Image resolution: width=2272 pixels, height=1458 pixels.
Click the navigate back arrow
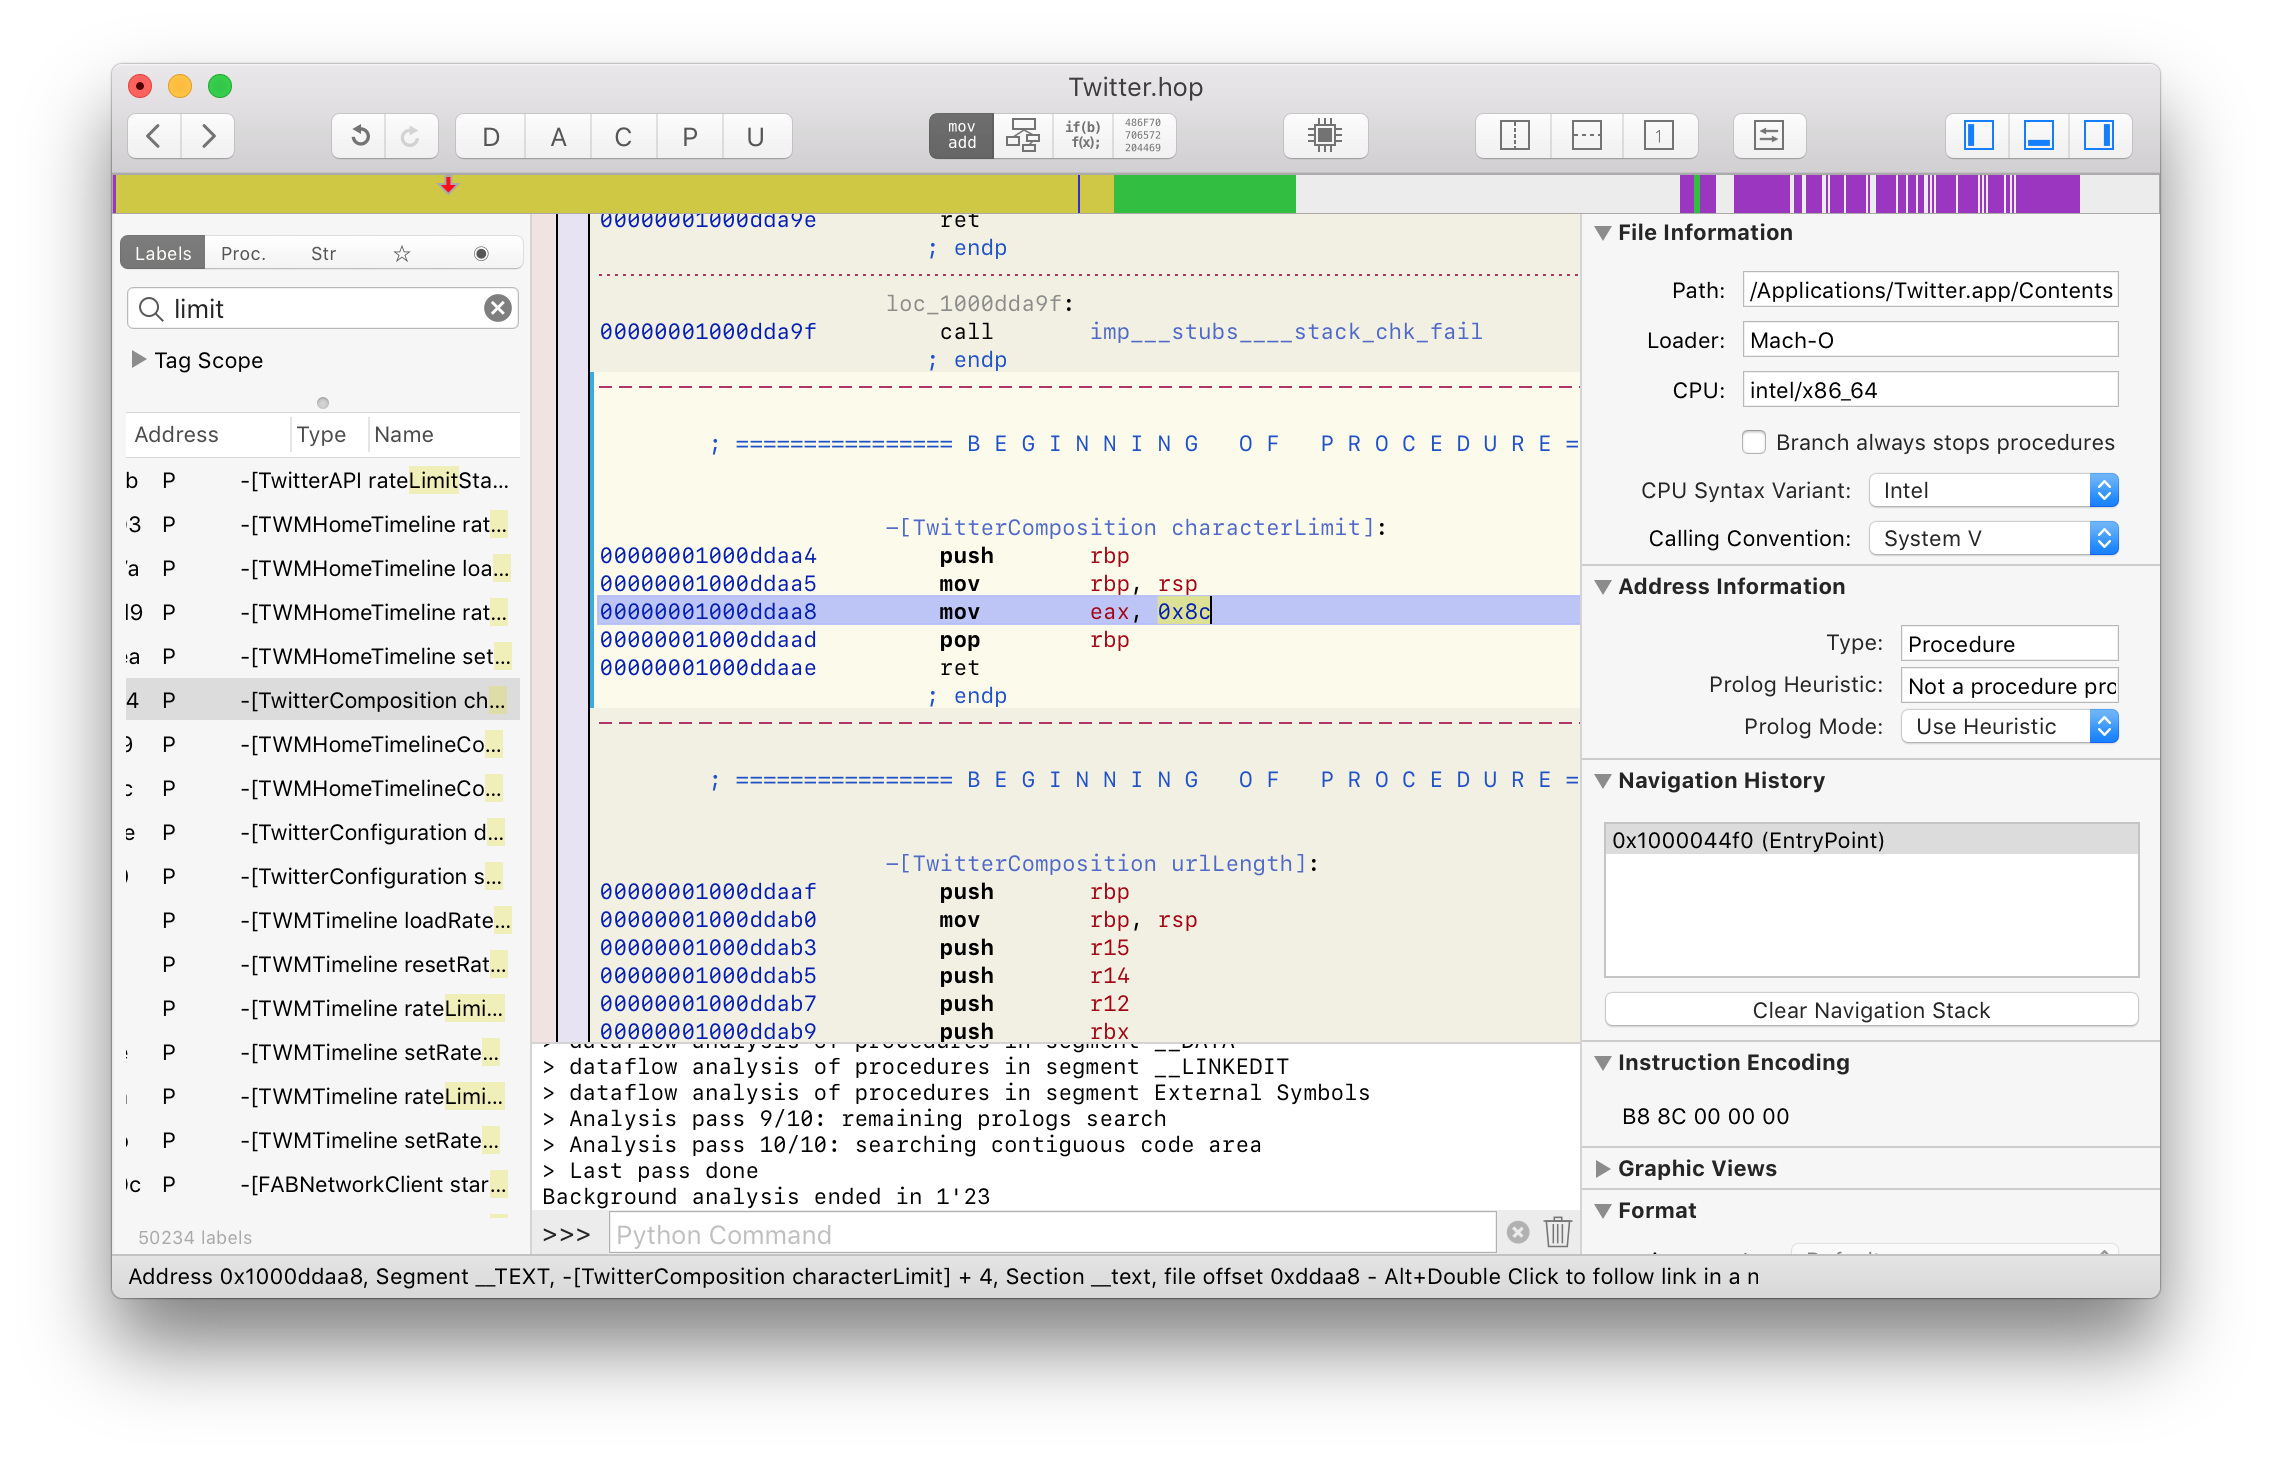(154, 136)
